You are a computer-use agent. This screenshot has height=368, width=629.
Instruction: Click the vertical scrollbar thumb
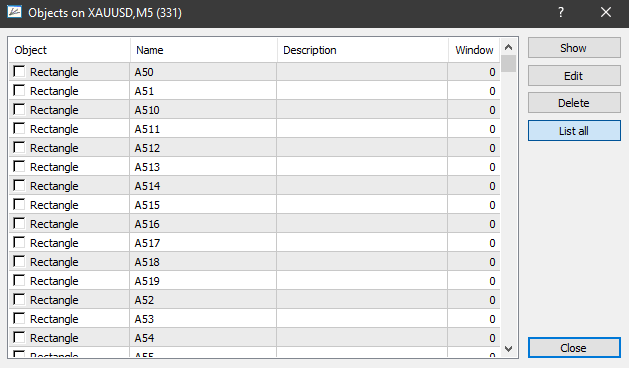508,64
